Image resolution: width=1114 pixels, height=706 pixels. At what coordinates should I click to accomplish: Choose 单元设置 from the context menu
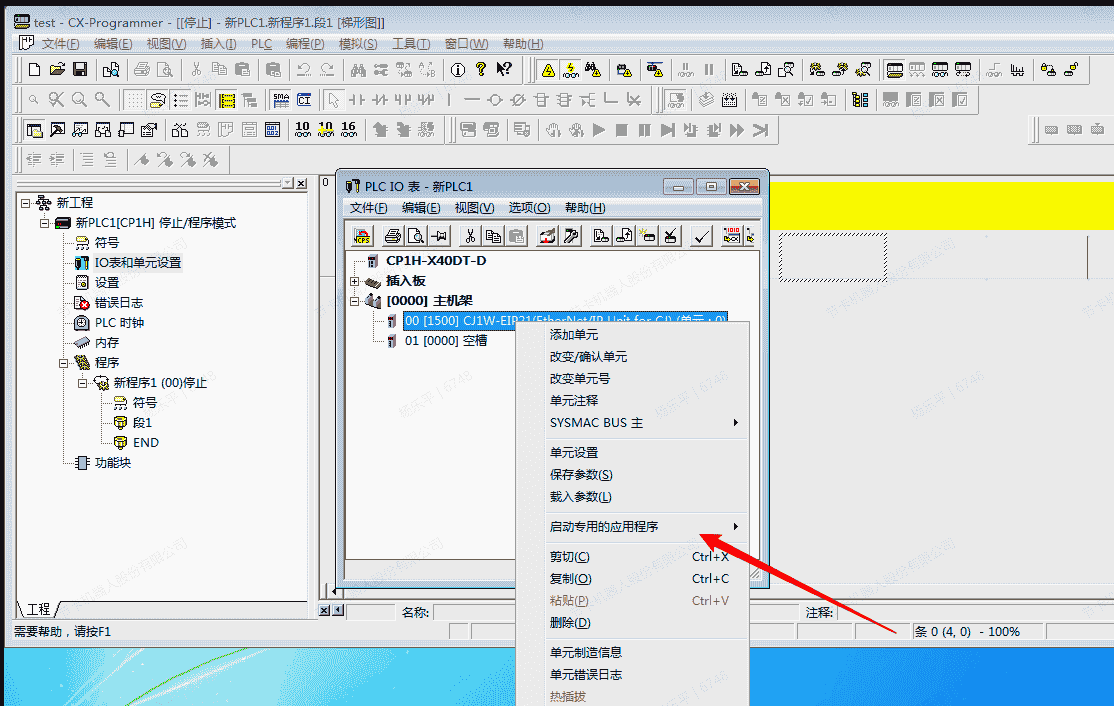574,452
